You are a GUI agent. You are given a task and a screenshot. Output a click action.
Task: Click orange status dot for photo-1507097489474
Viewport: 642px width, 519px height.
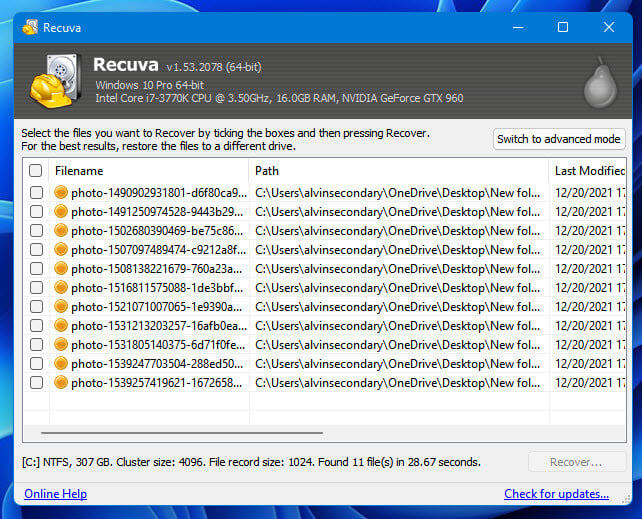pos(61,249)
